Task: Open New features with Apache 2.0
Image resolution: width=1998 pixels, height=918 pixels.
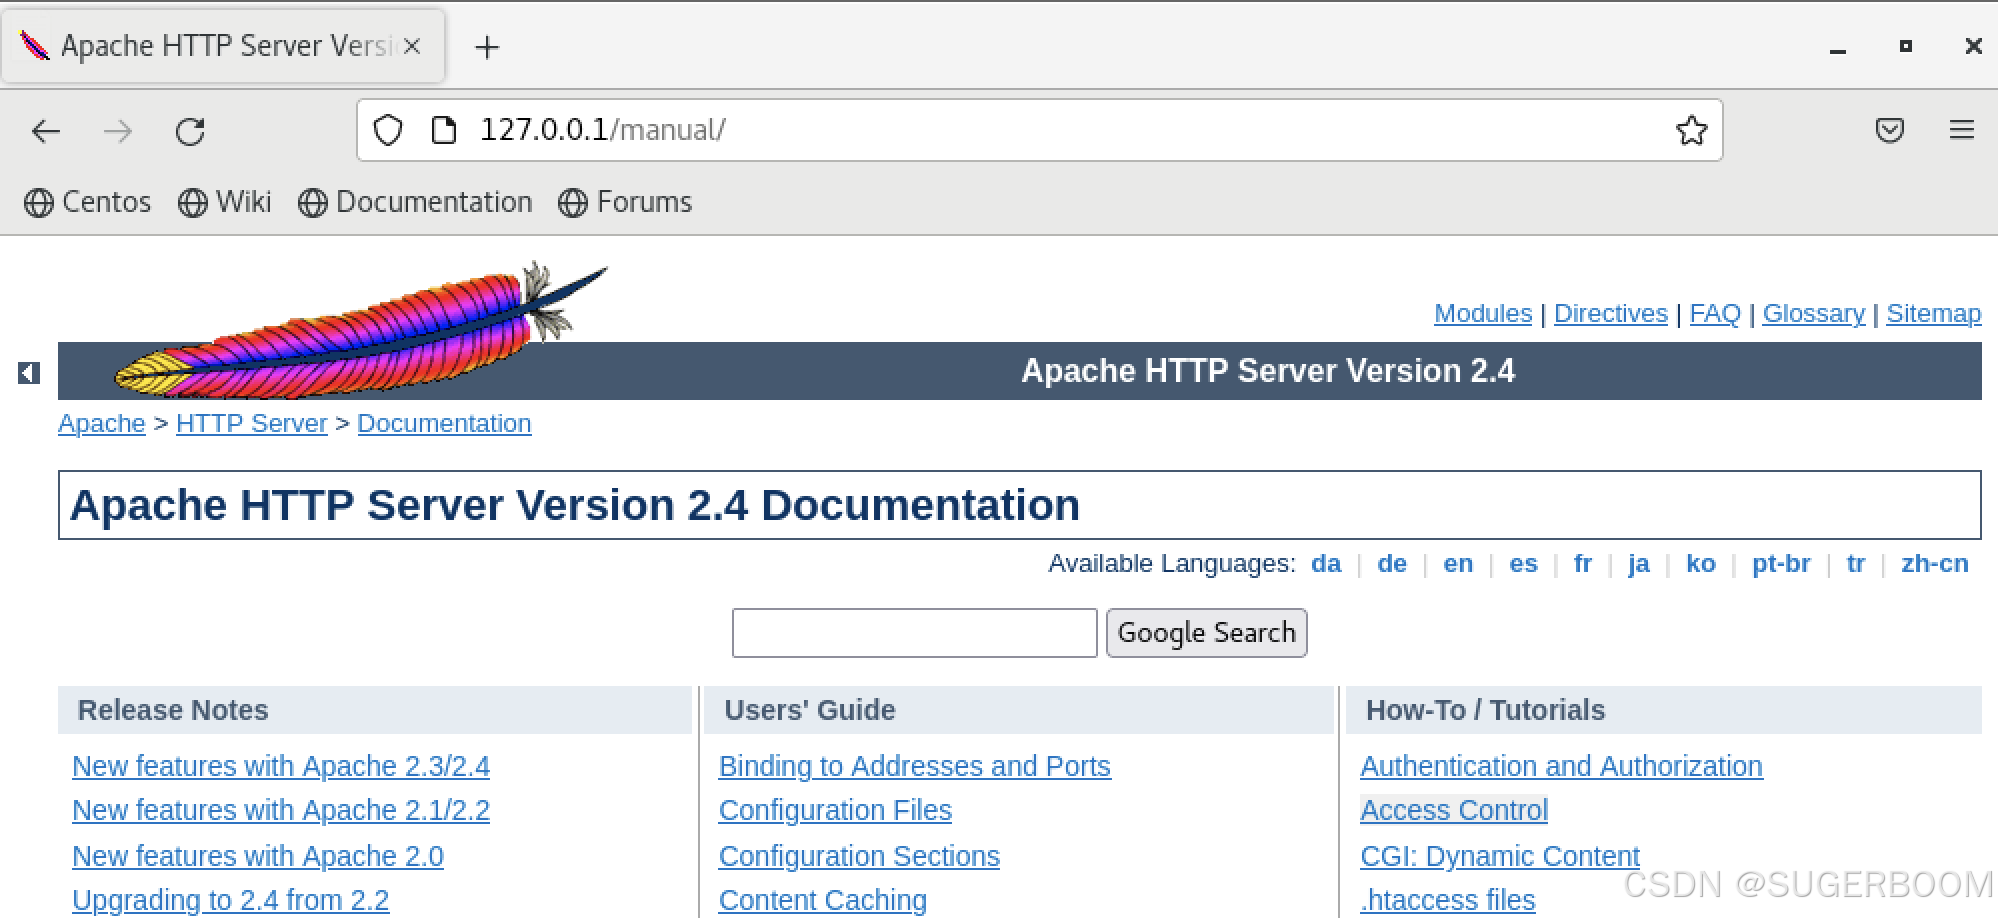Action: pyautogui.click(x=258, y=857)
